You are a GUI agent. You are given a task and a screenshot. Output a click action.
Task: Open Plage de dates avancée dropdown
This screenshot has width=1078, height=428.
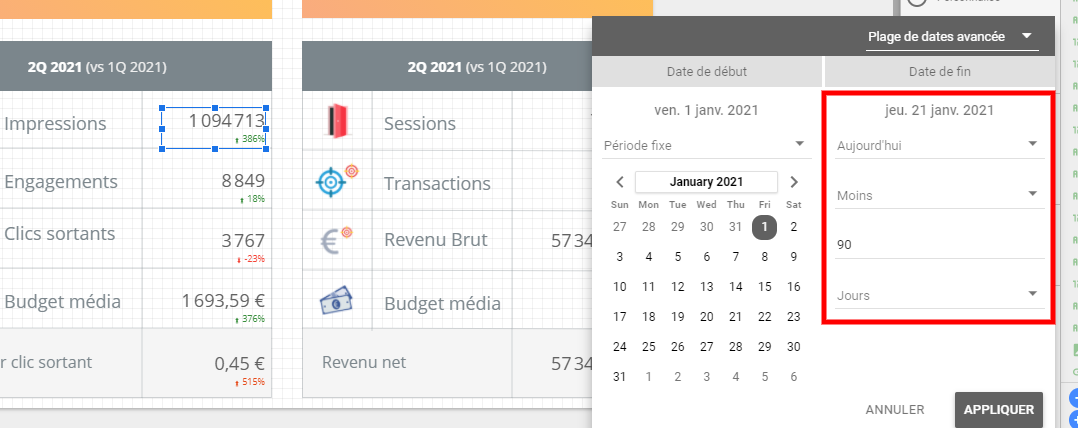pyautogui.click(x=952, y=36)
